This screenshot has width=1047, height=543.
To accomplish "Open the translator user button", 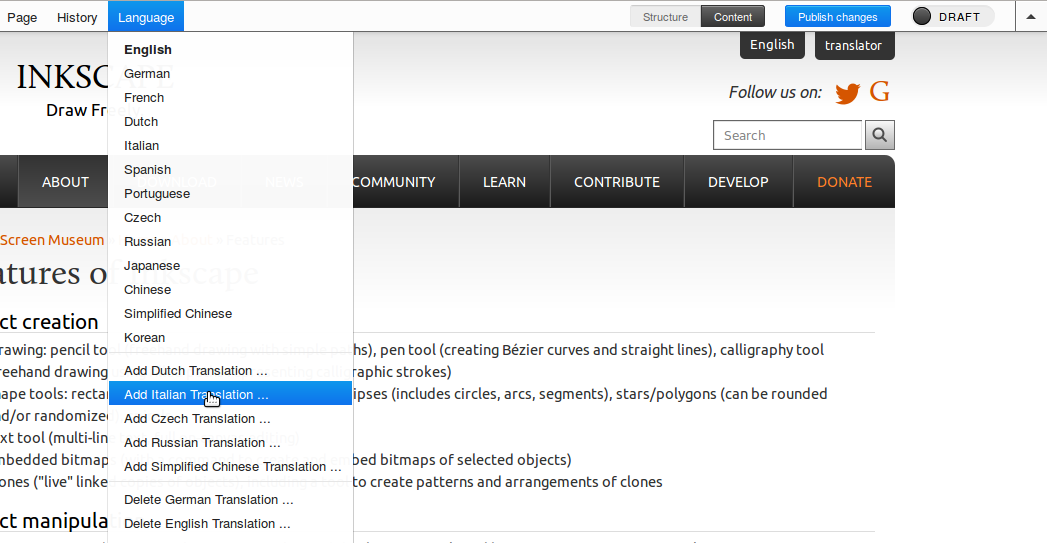I will coord(853,45).
